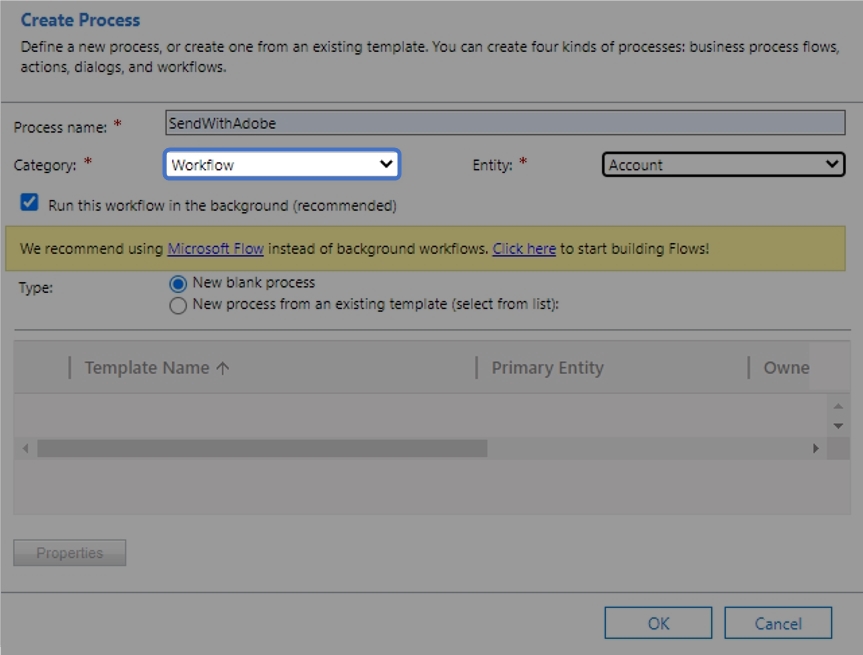
Task: Open the Category dropdown showing Workflow
Action: click(x=282, y=165)
